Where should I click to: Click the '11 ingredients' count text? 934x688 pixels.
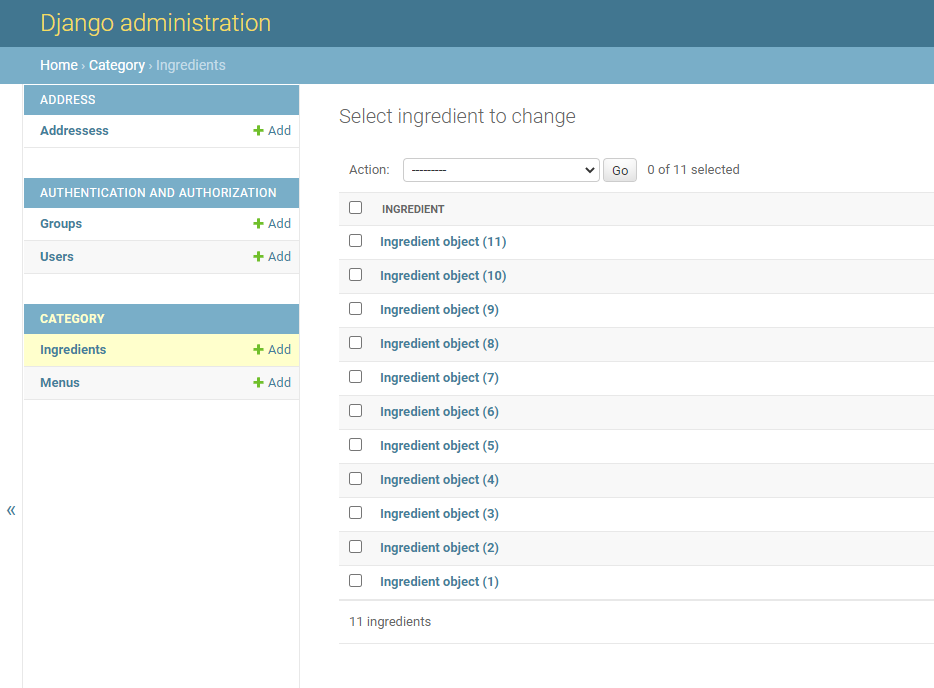(x=390, y=621)
